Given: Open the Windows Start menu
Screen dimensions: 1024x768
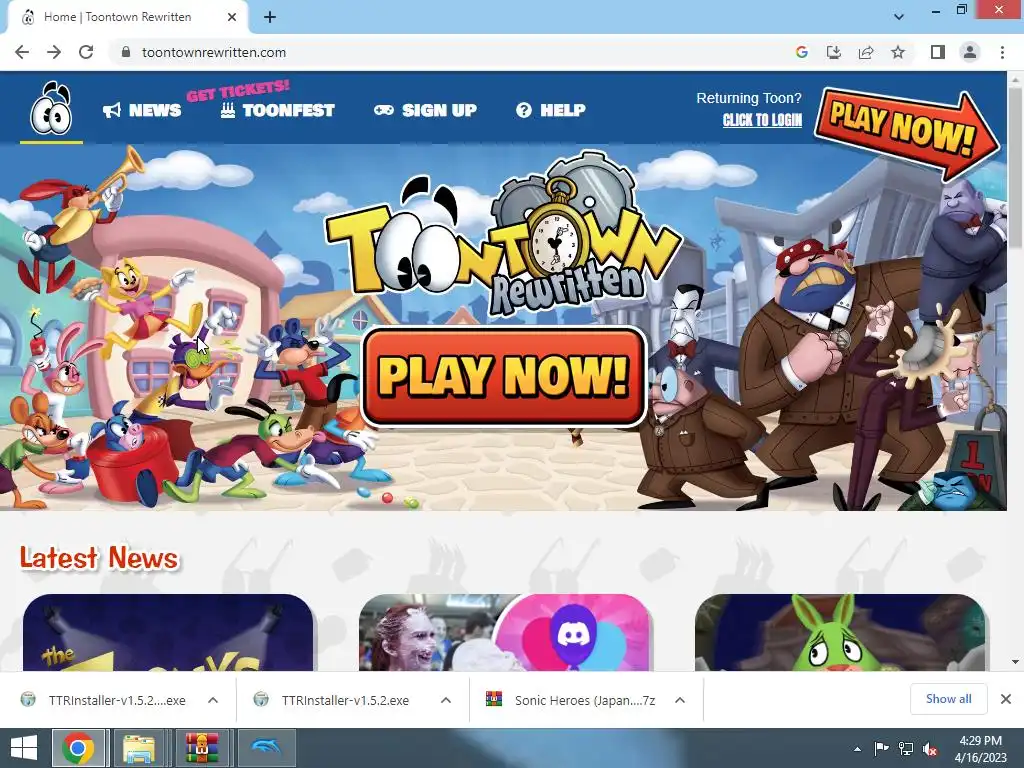Looking at the screenshot, I should click(x=24, y=748).
